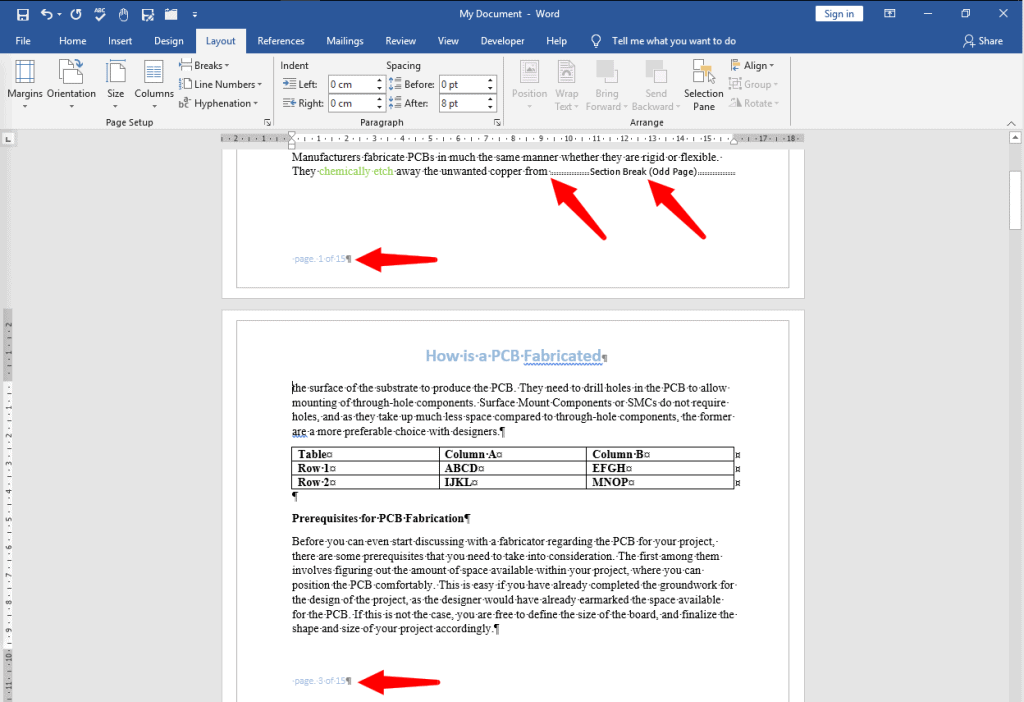Click the Send Backward button

(x=656, y=85)
